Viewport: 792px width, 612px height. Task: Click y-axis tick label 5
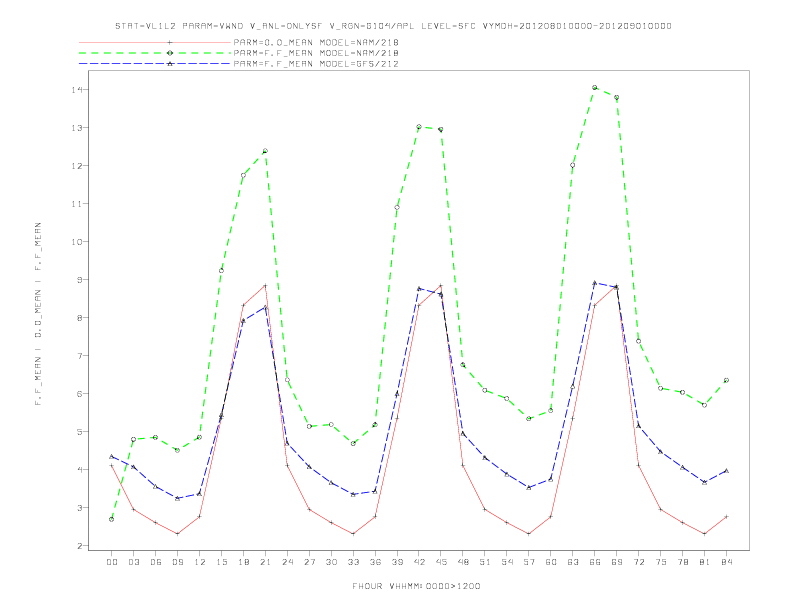tap(80, 432)
